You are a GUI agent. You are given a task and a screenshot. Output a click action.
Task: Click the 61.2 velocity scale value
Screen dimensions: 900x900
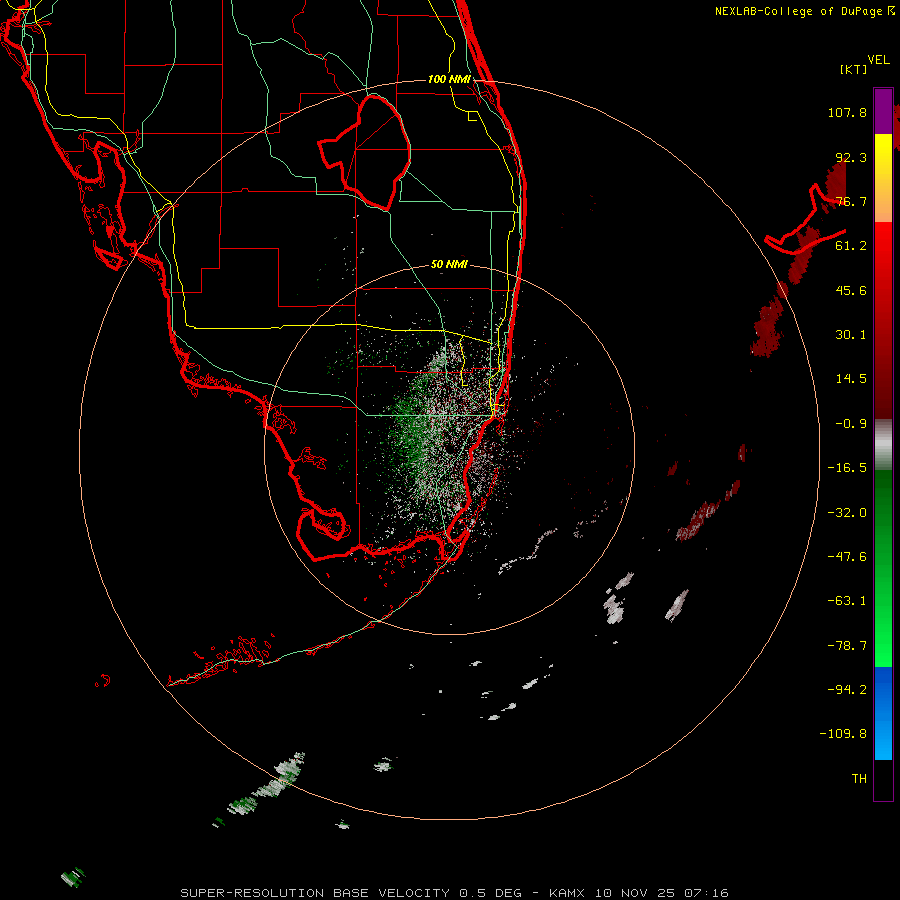[851, 246]
